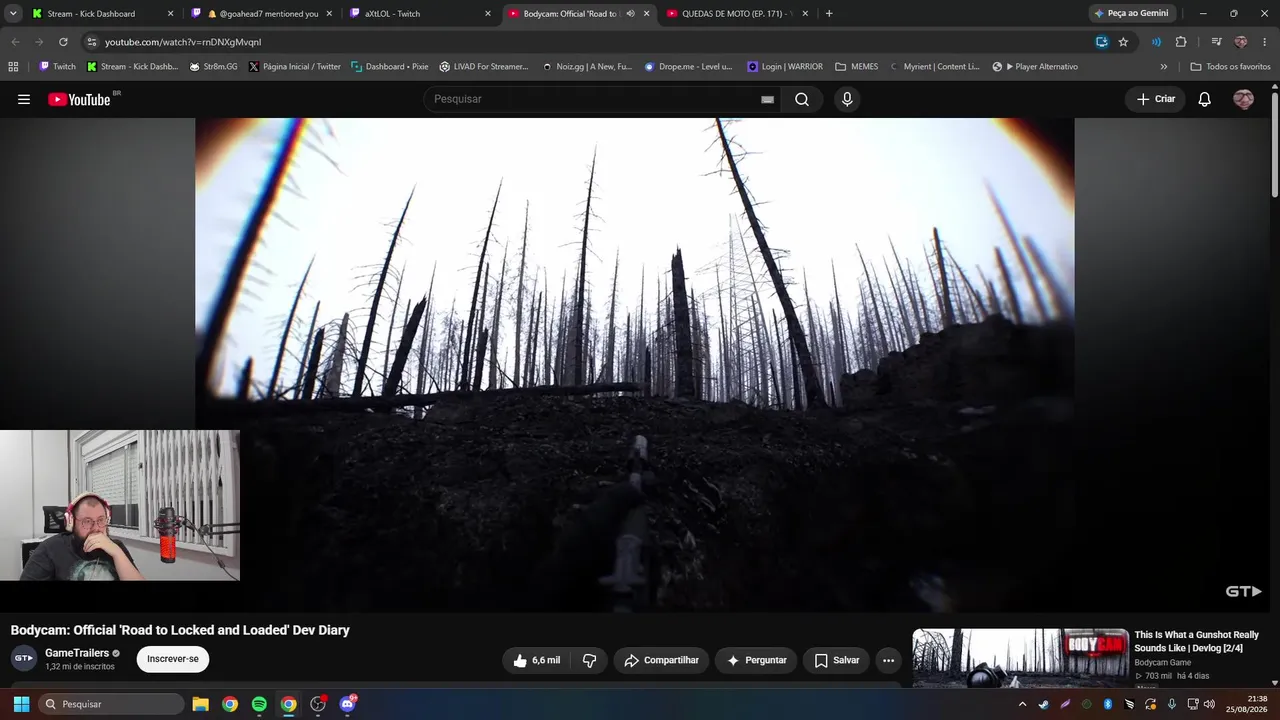Screen dimensions: 1280x720
Task: Open the Windows Start menu
Action: click(x=21, y=704)
